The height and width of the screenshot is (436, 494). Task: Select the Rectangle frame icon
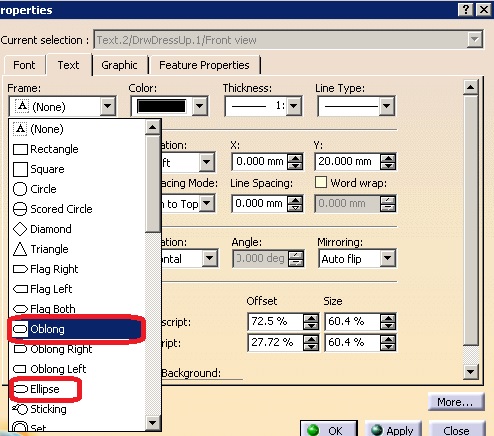(x=20, y=149)
